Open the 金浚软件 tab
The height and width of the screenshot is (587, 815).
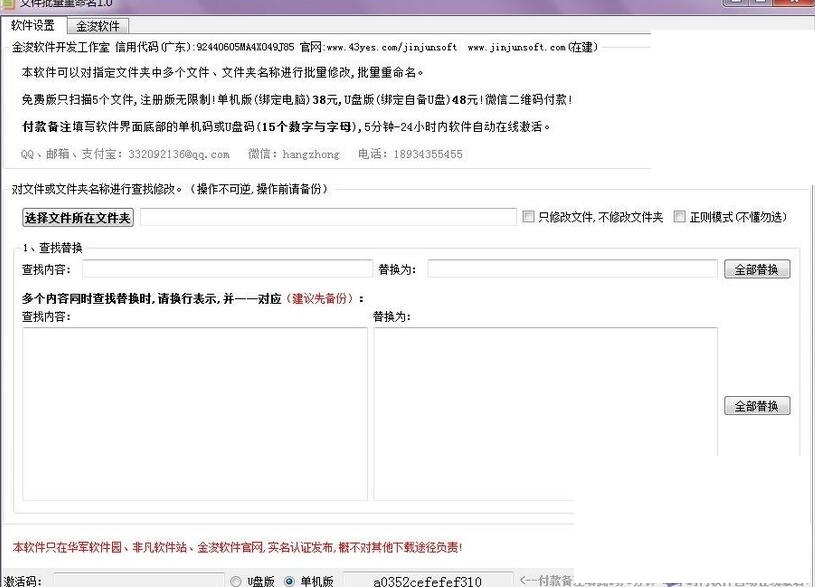tap(98, 25)
